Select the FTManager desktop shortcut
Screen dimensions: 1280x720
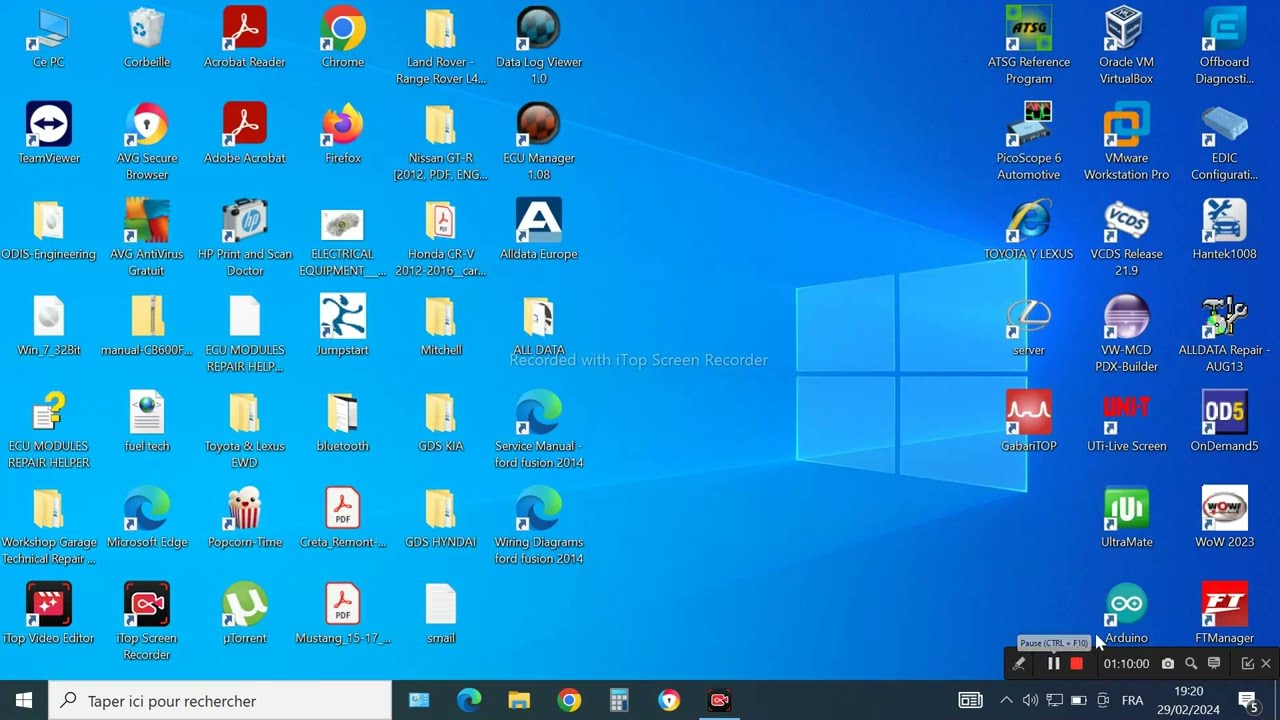pos(1225,614)
